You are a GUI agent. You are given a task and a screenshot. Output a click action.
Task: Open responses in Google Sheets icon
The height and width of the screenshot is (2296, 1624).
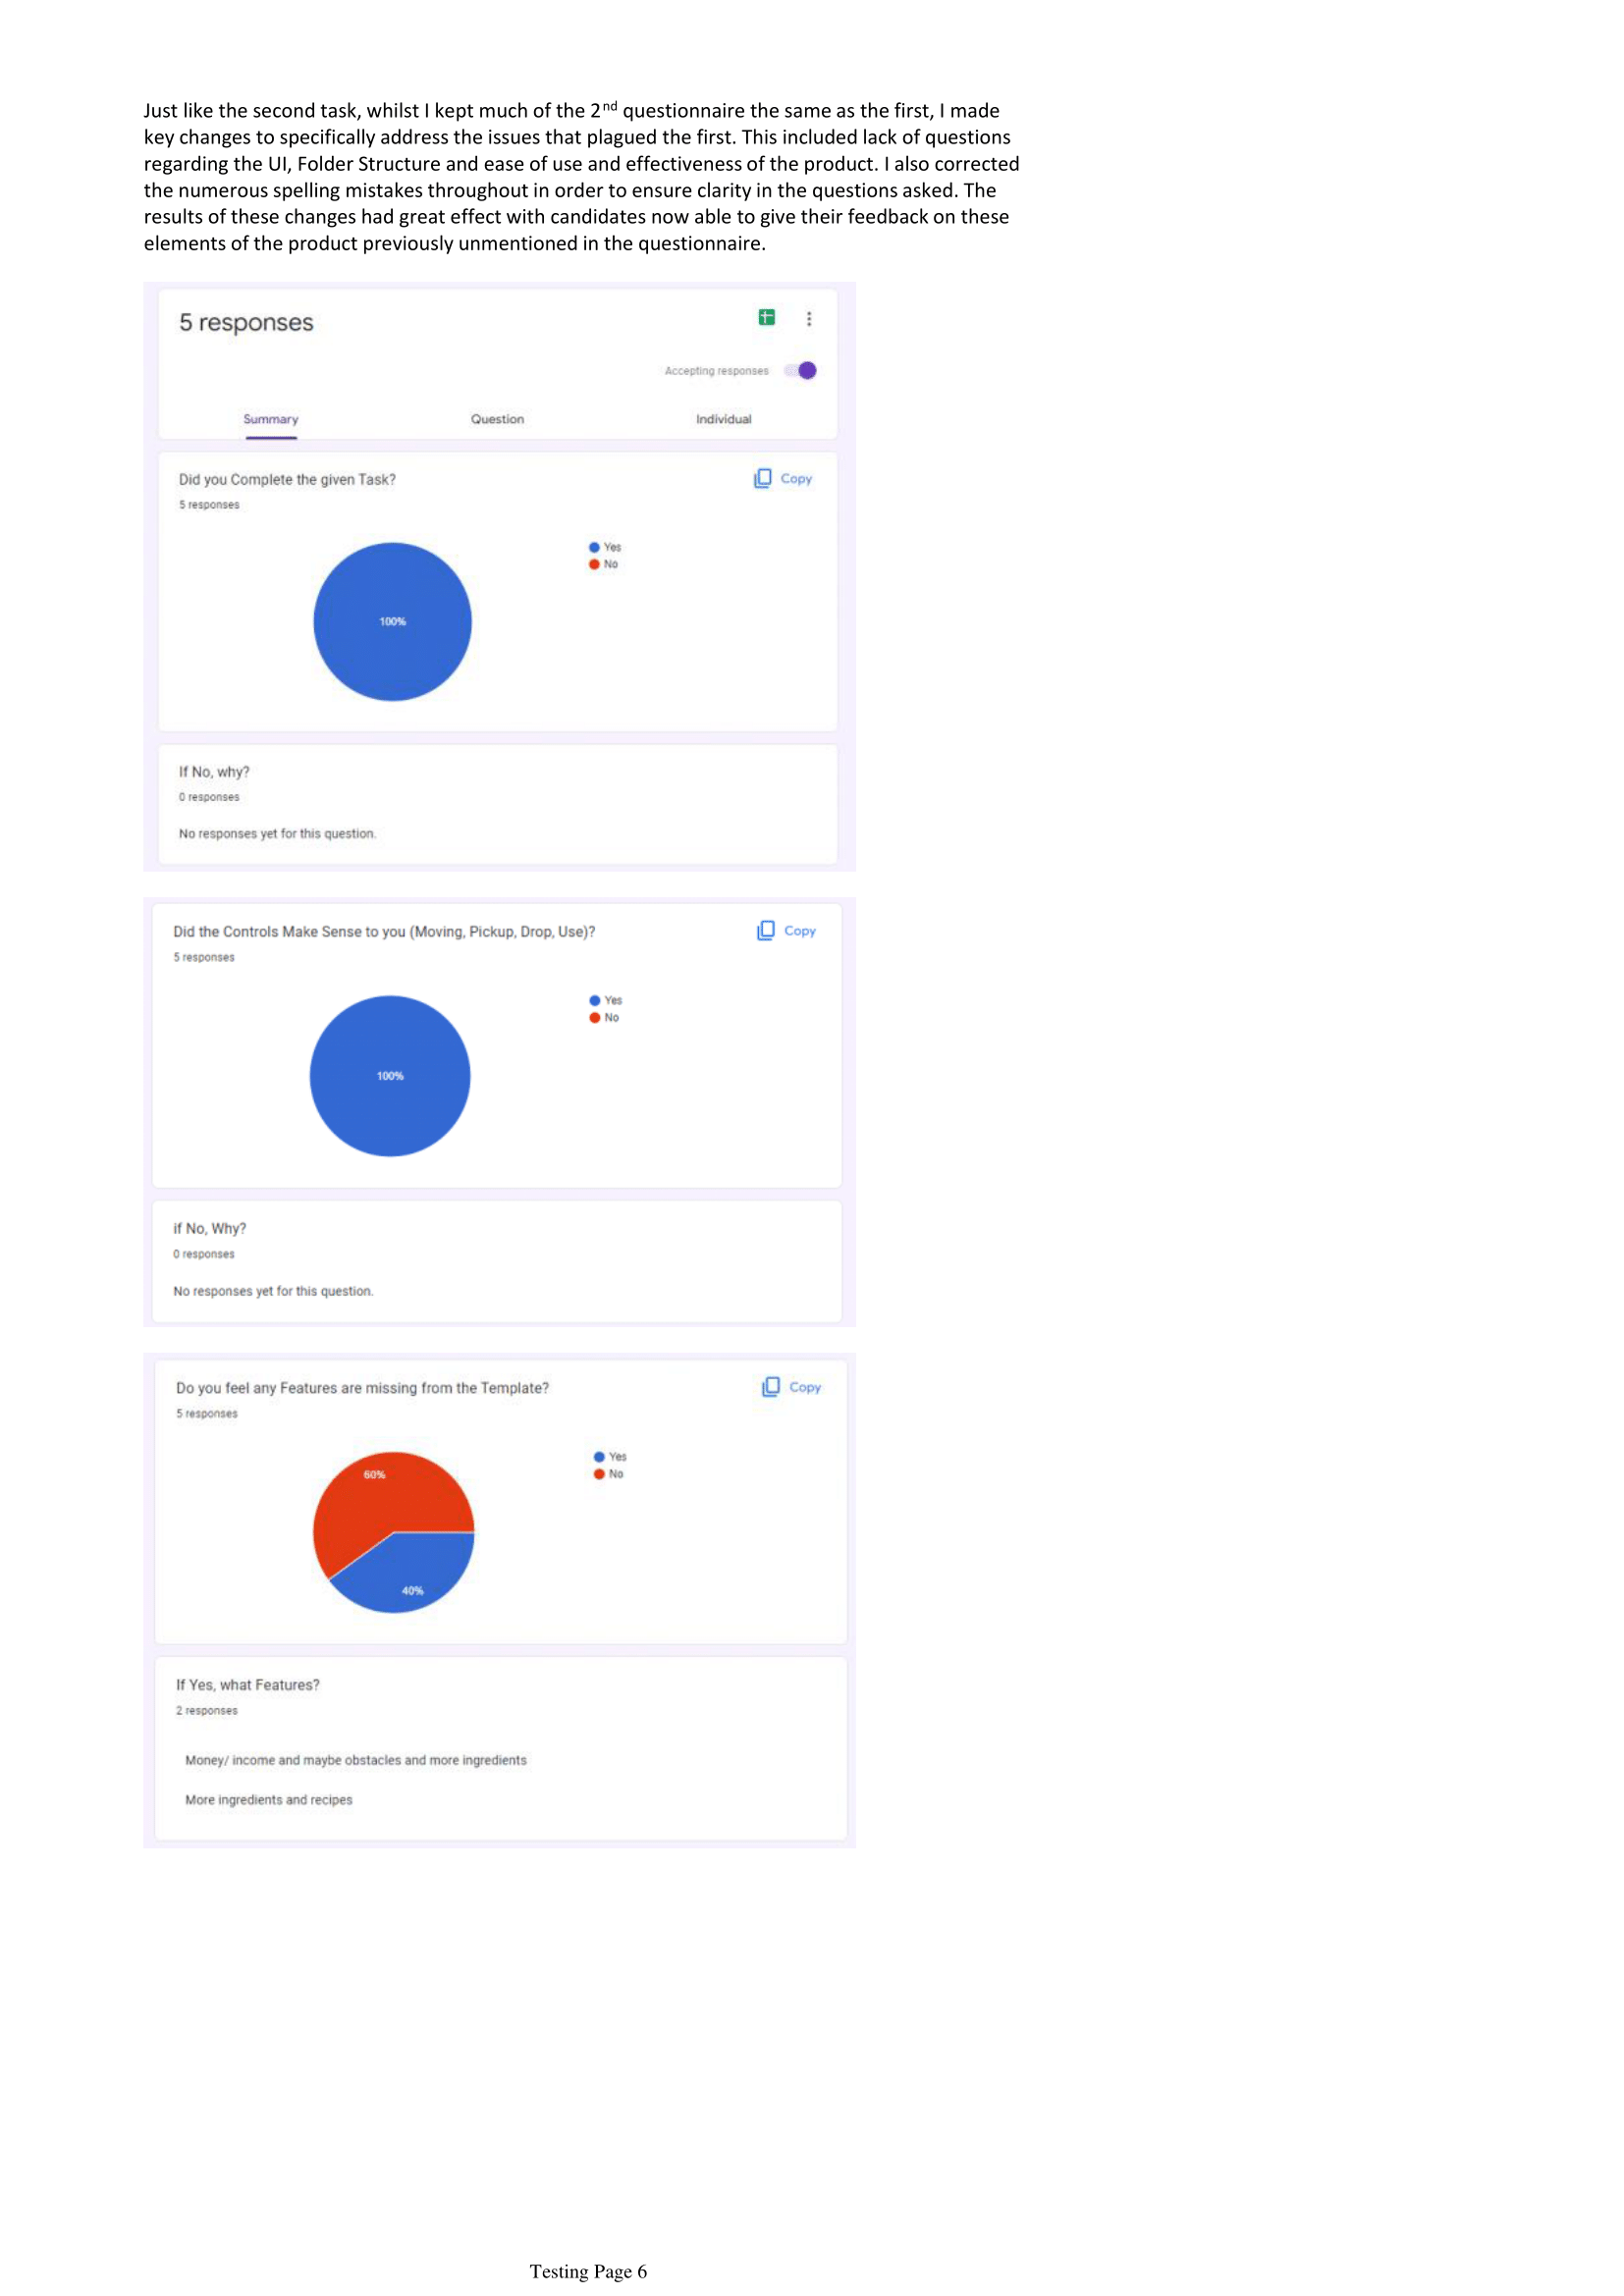point(767,317)
